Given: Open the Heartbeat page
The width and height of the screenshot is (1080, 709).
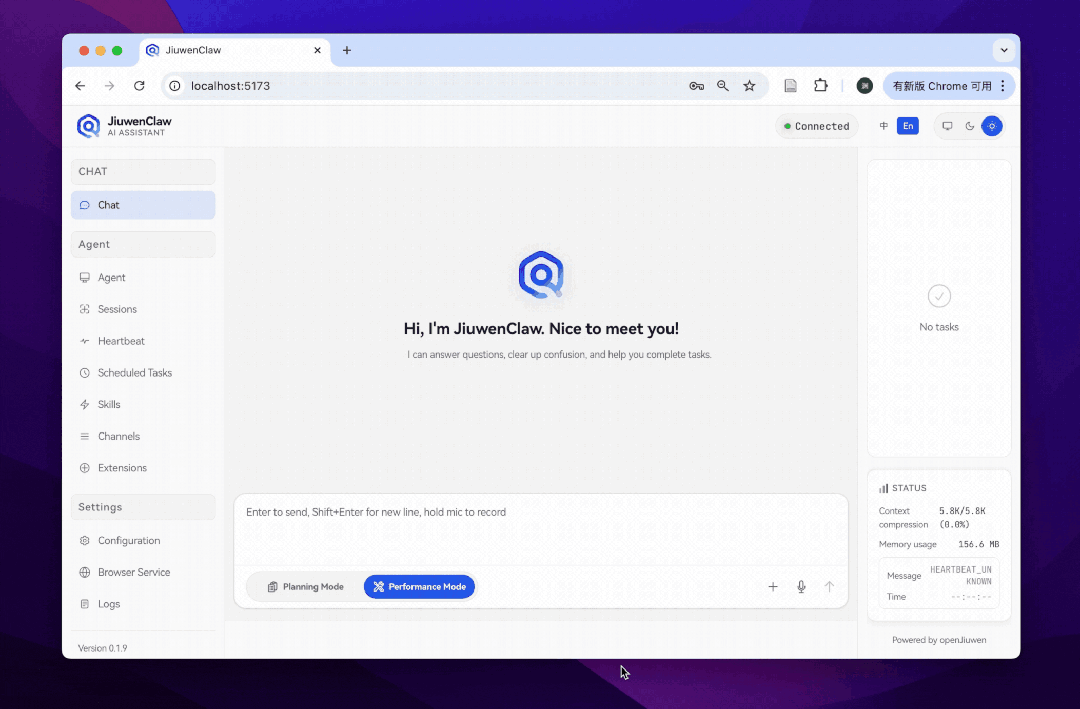Looking at the screenshot, I should pyautogui.click(x=143, y=340).
